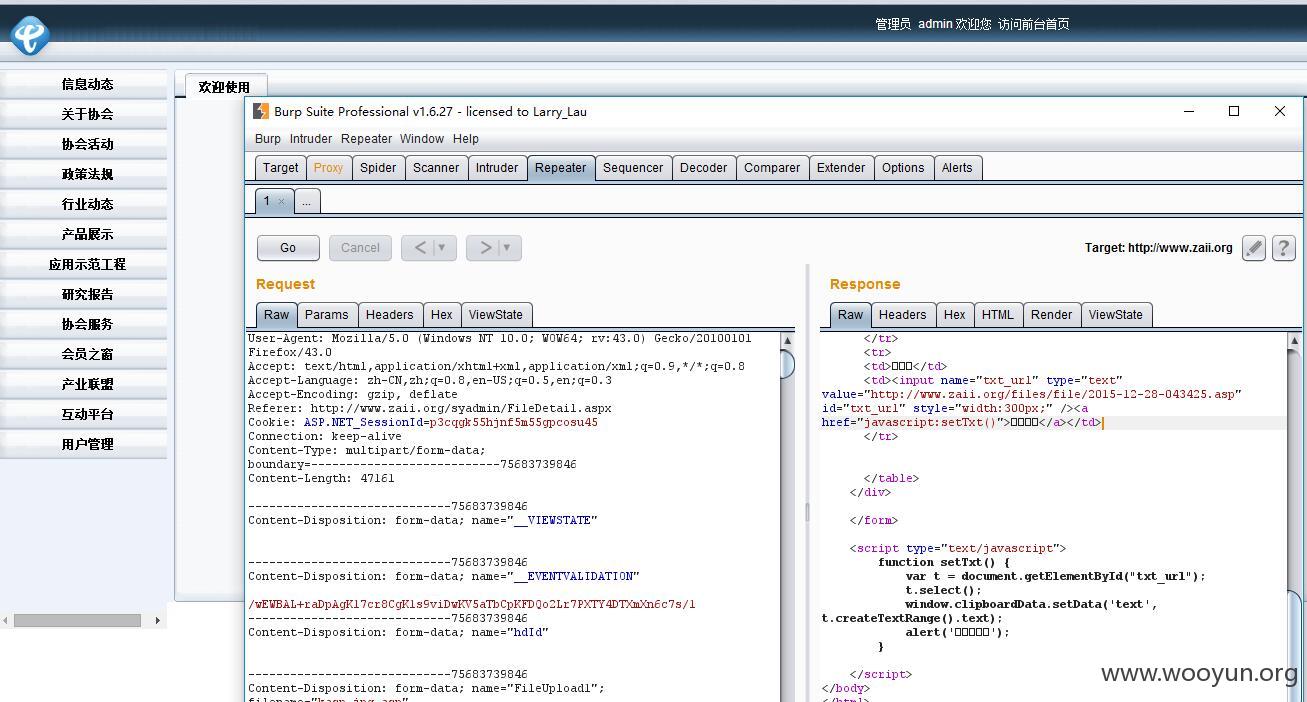This screenshot has height=702, width=1307.
Task: Open the Help menu
Action: [466, 139]
